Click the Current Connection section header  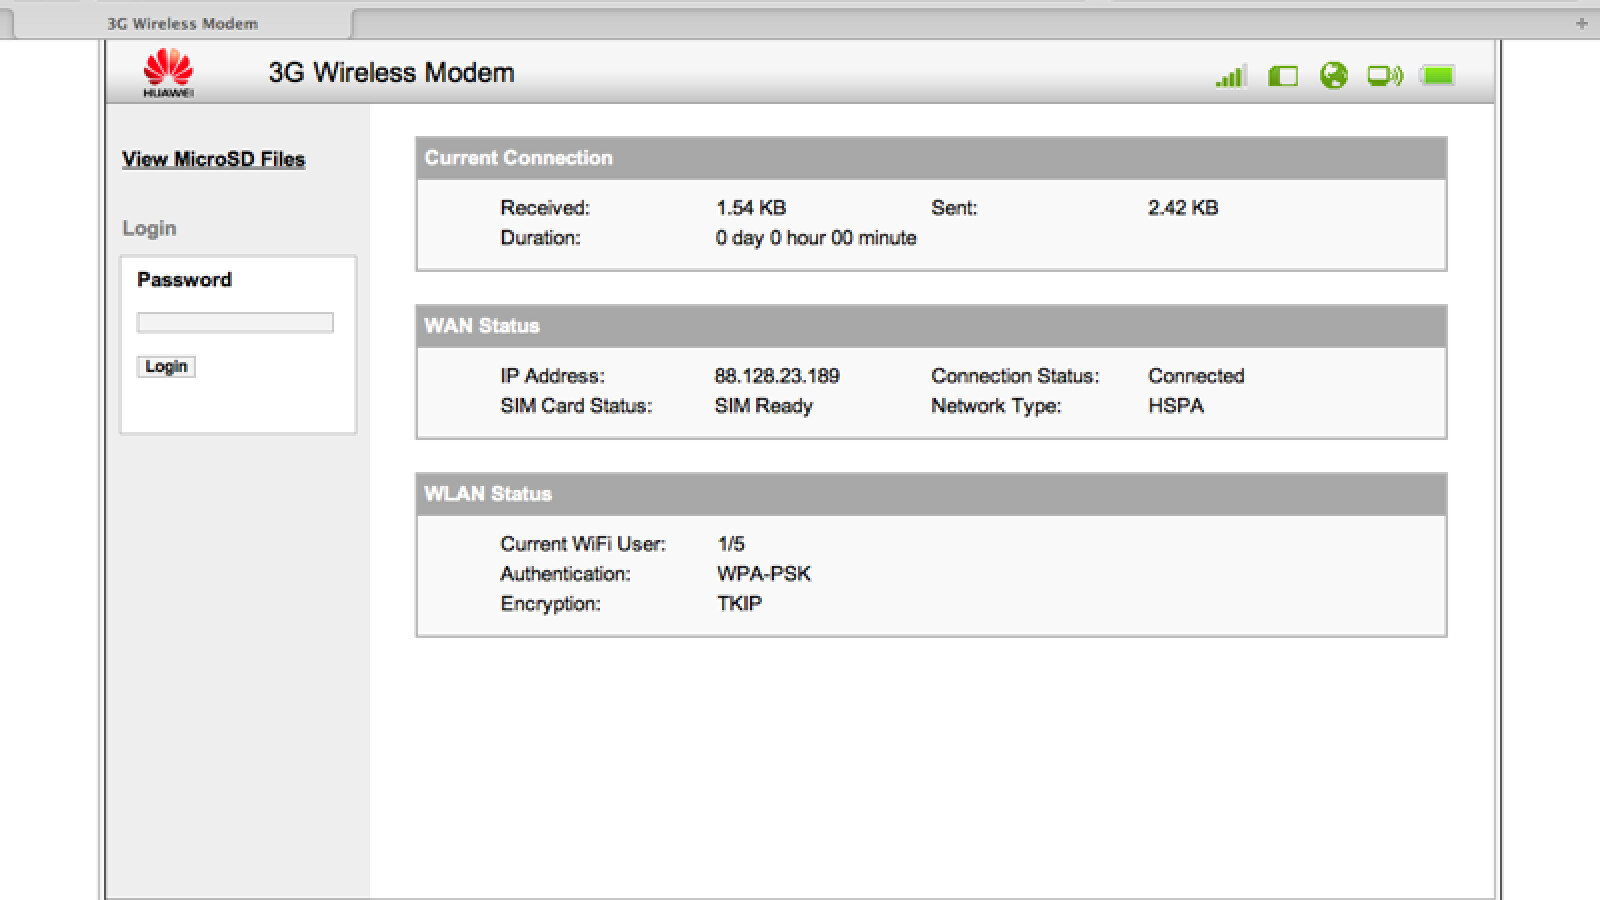click(518, 158)
